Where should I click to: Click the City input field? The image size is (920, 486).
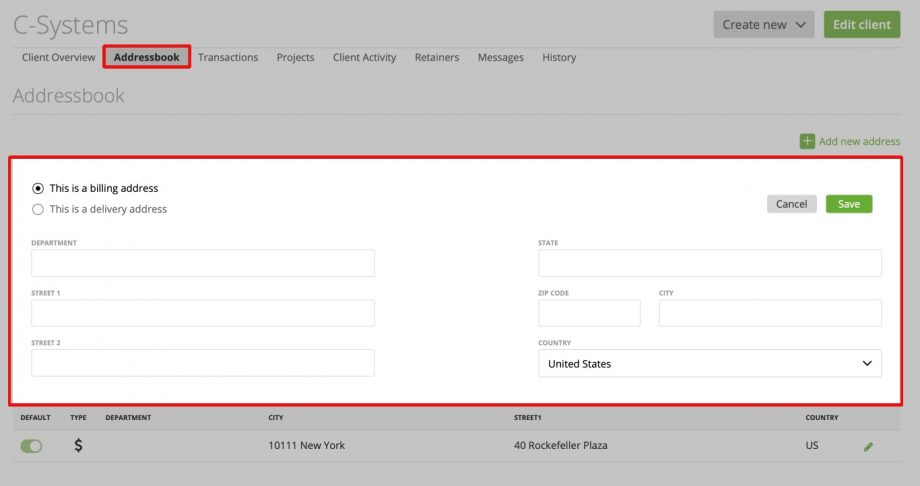(770, 313)
